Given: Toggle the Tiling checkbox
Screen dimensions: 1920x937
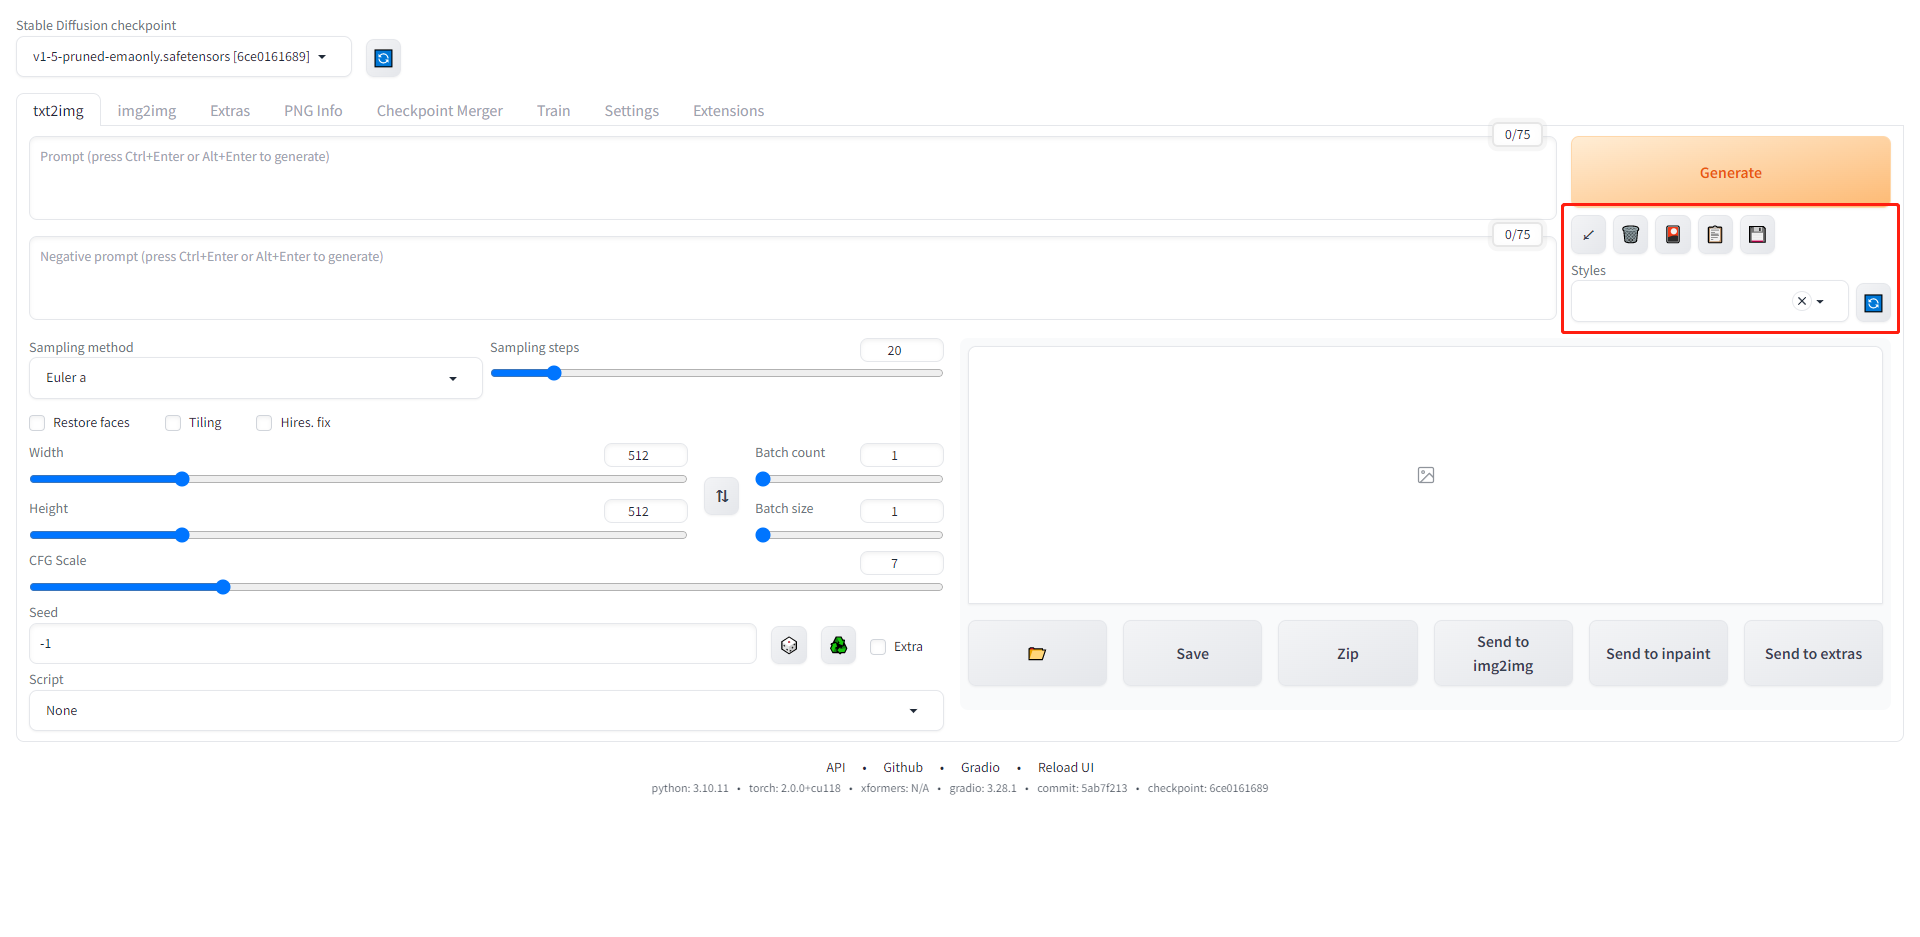Looking at the screenshot, I should coord(173,423).
